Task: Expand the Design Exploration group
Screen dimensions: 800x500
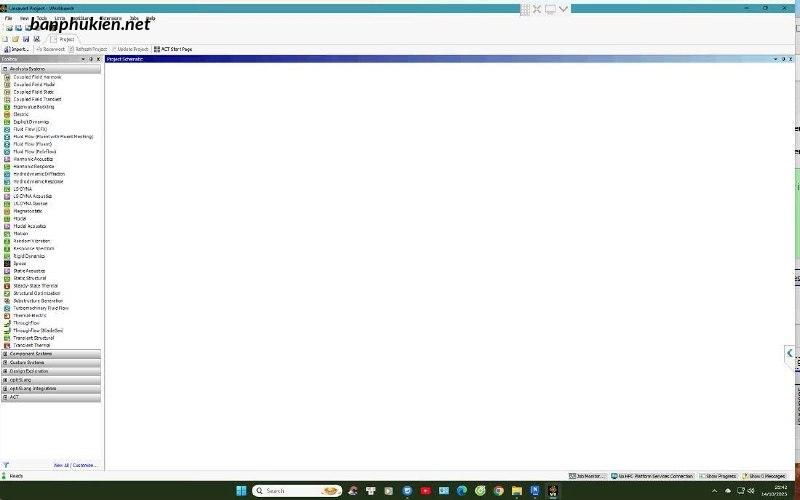Action: [50, 371]
